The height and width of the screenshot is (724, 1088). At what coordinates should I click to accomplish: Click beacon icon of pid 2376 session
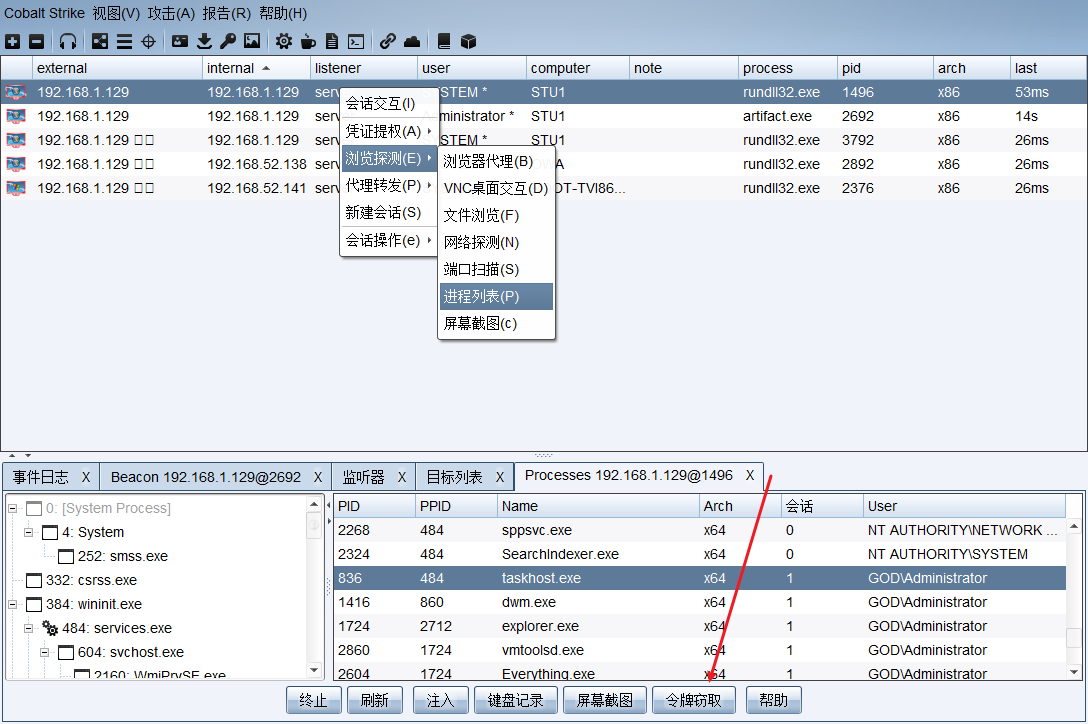point(16,188)
